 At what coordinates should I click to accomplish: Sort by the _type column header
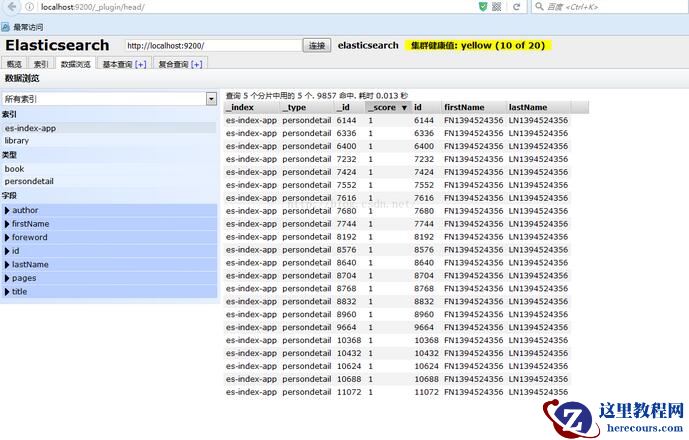[x=307, y=107]
